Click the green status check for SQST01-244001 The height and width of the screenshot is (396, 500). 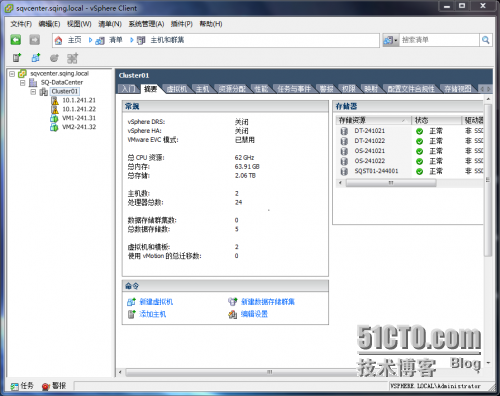pos(419,171)
